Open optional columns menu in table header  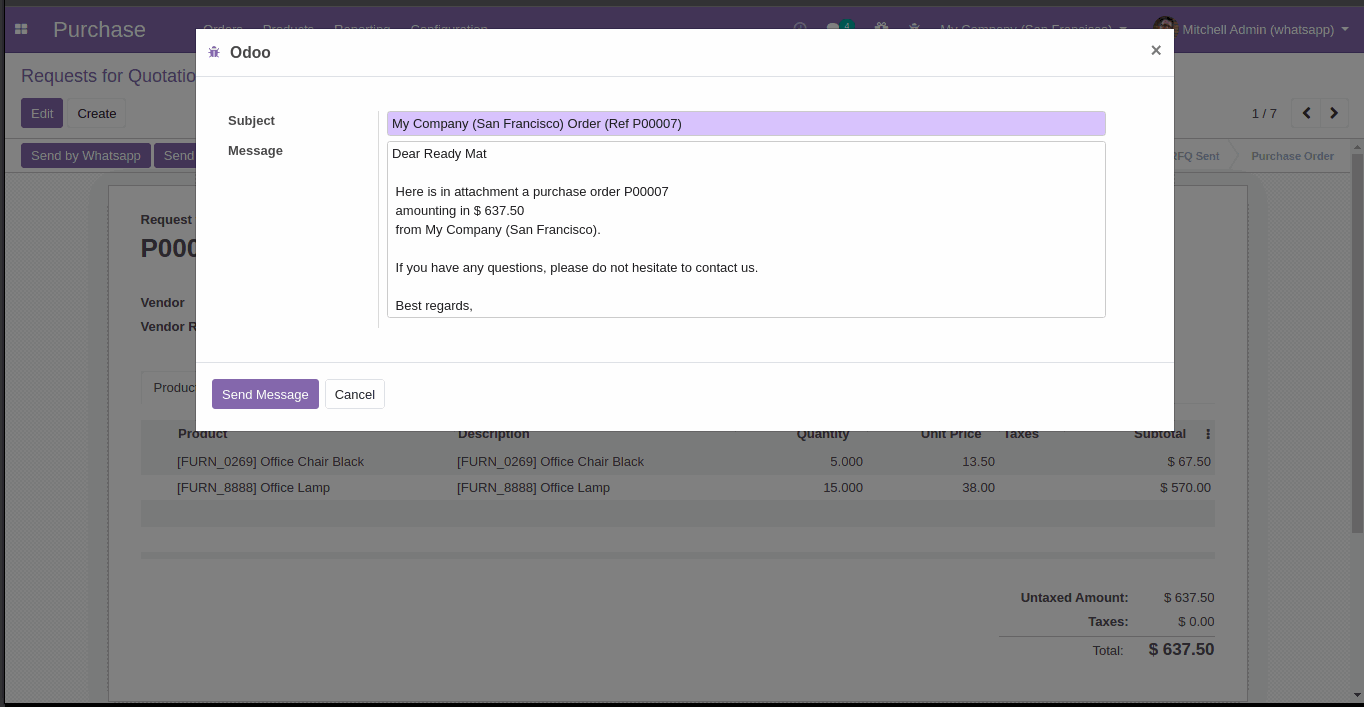coord(1208,434)
